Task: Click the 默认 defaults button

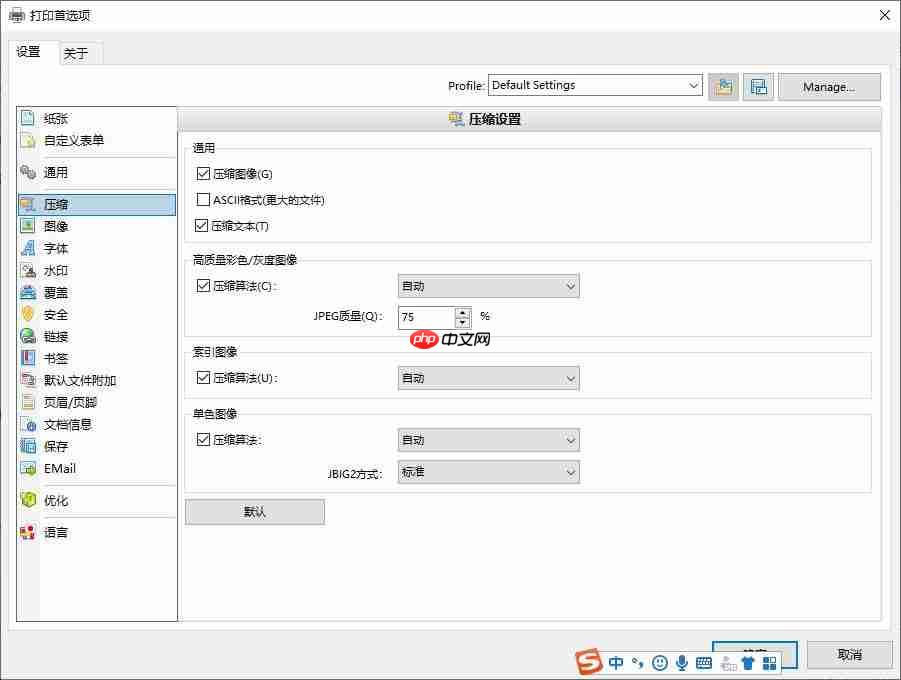Action: pos(255,512)
